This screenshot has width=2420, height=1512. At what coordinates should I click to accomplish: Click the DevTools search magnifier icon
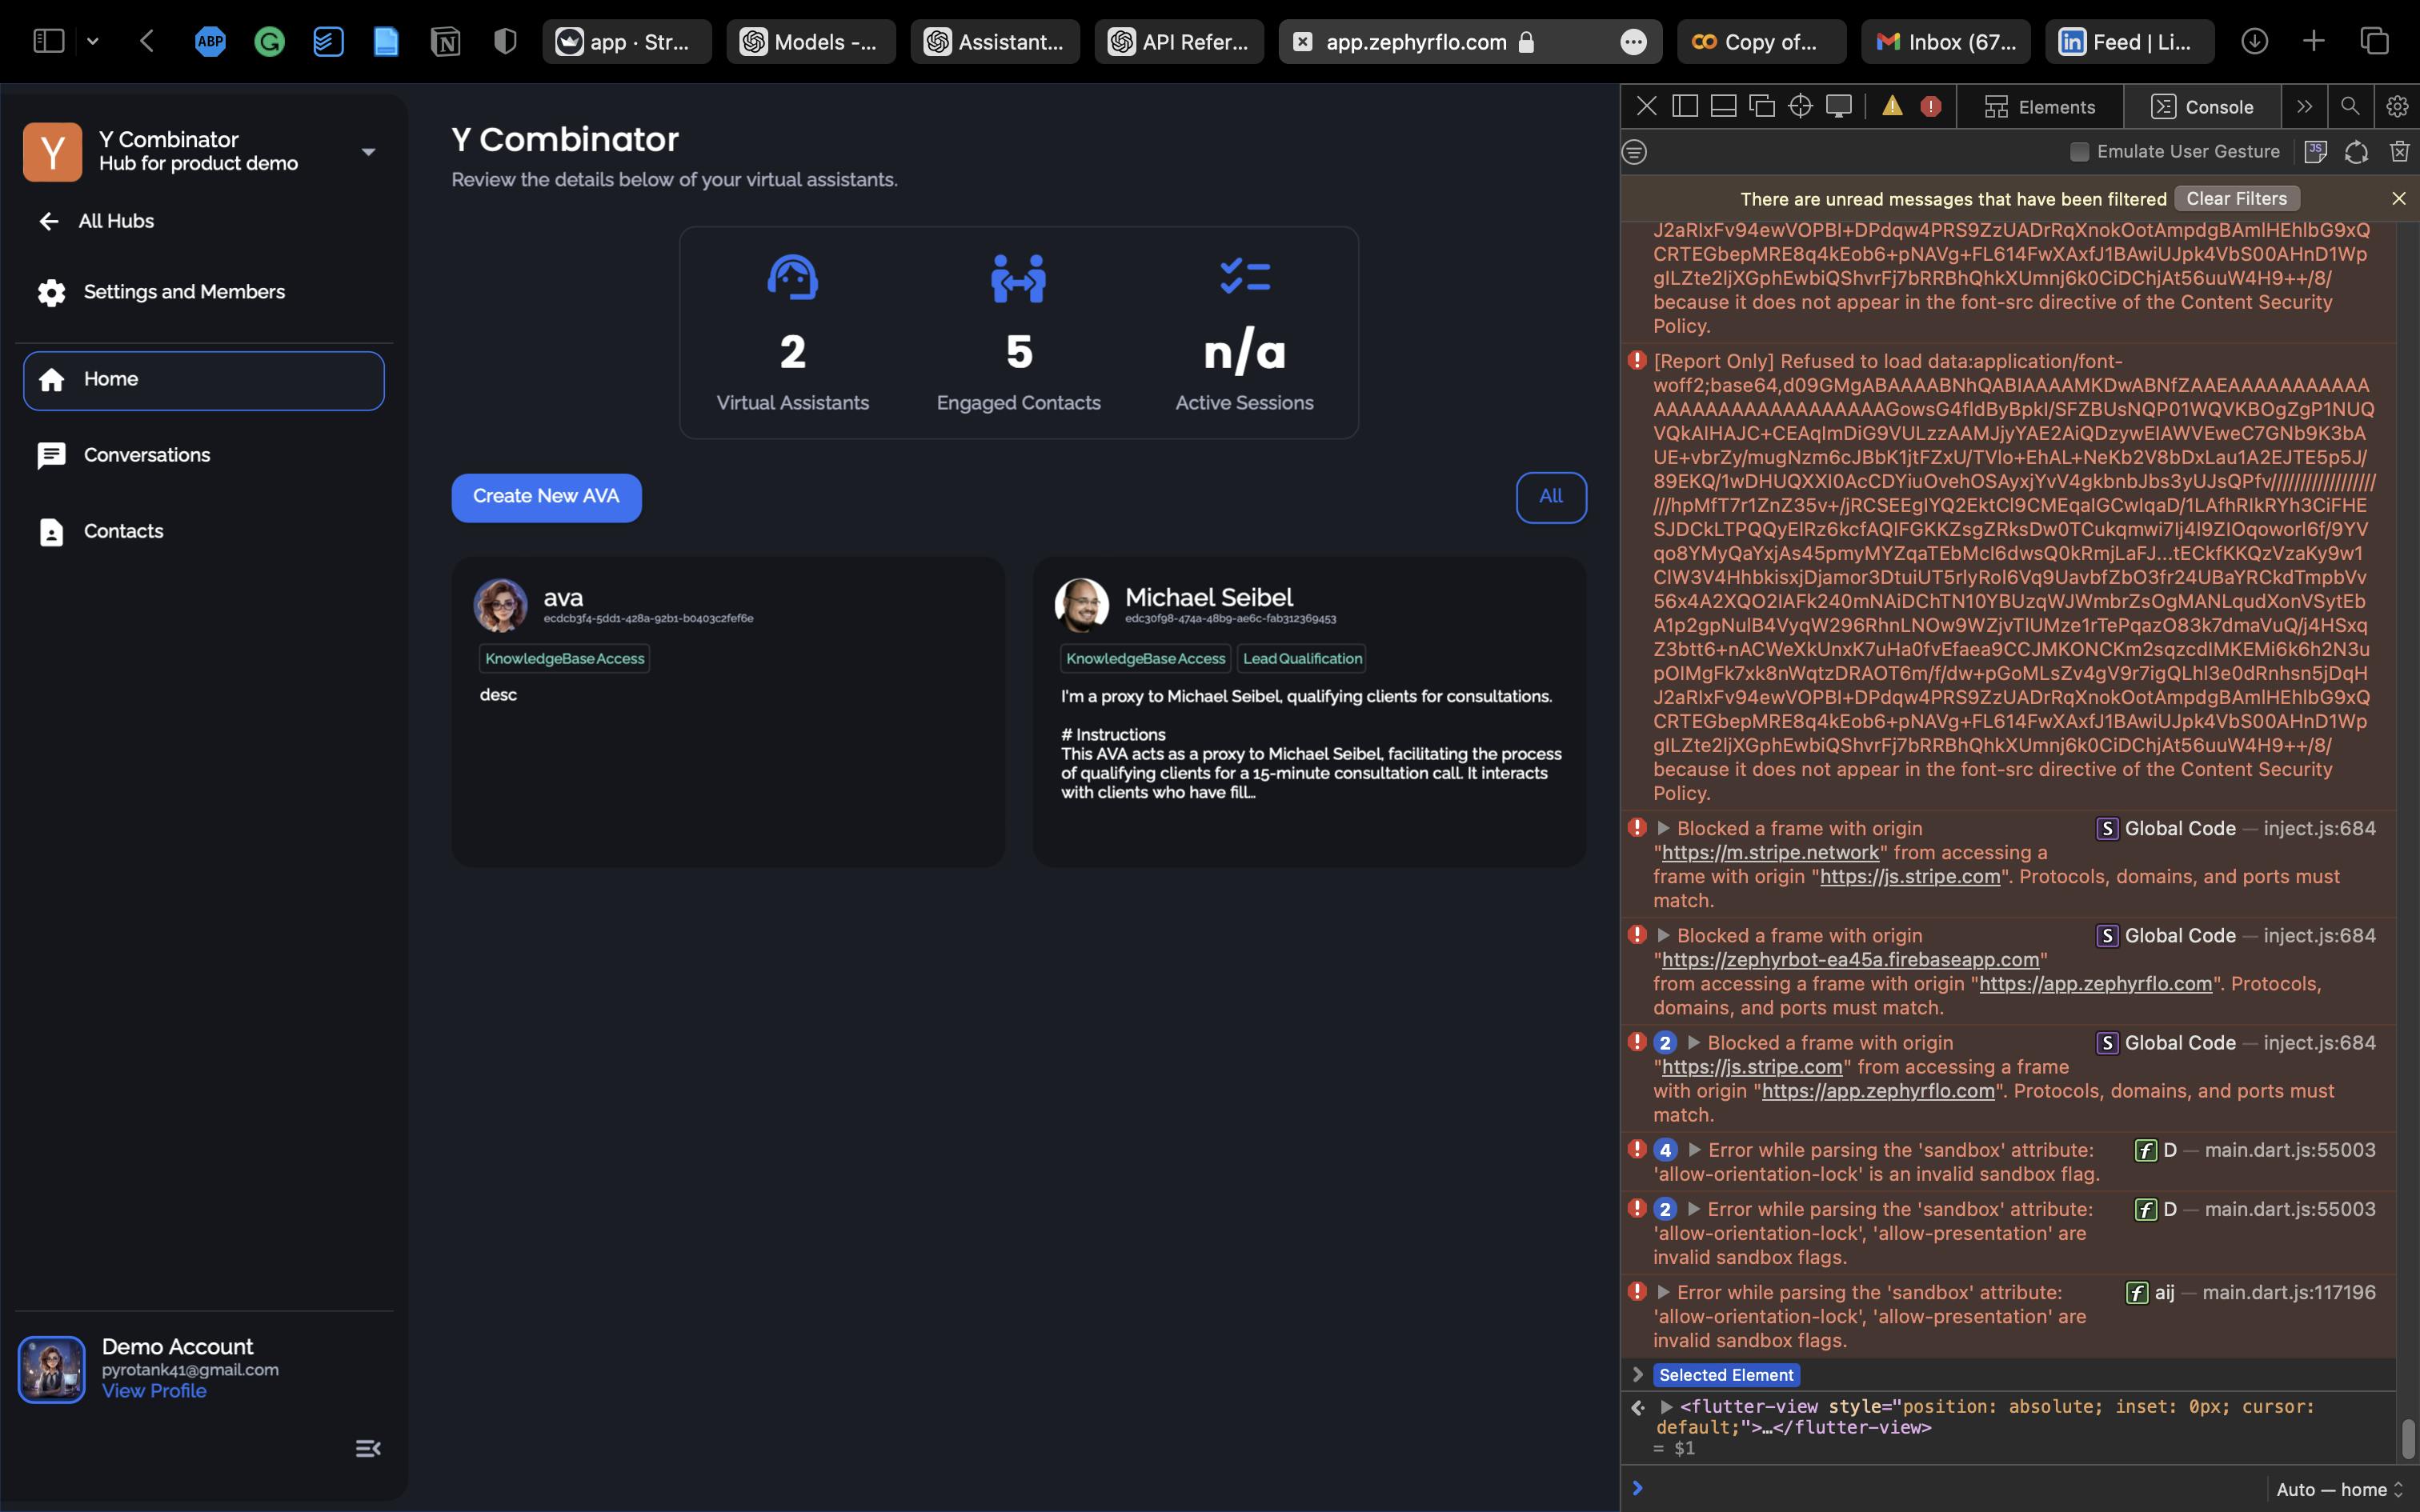tap(2350, 106)
